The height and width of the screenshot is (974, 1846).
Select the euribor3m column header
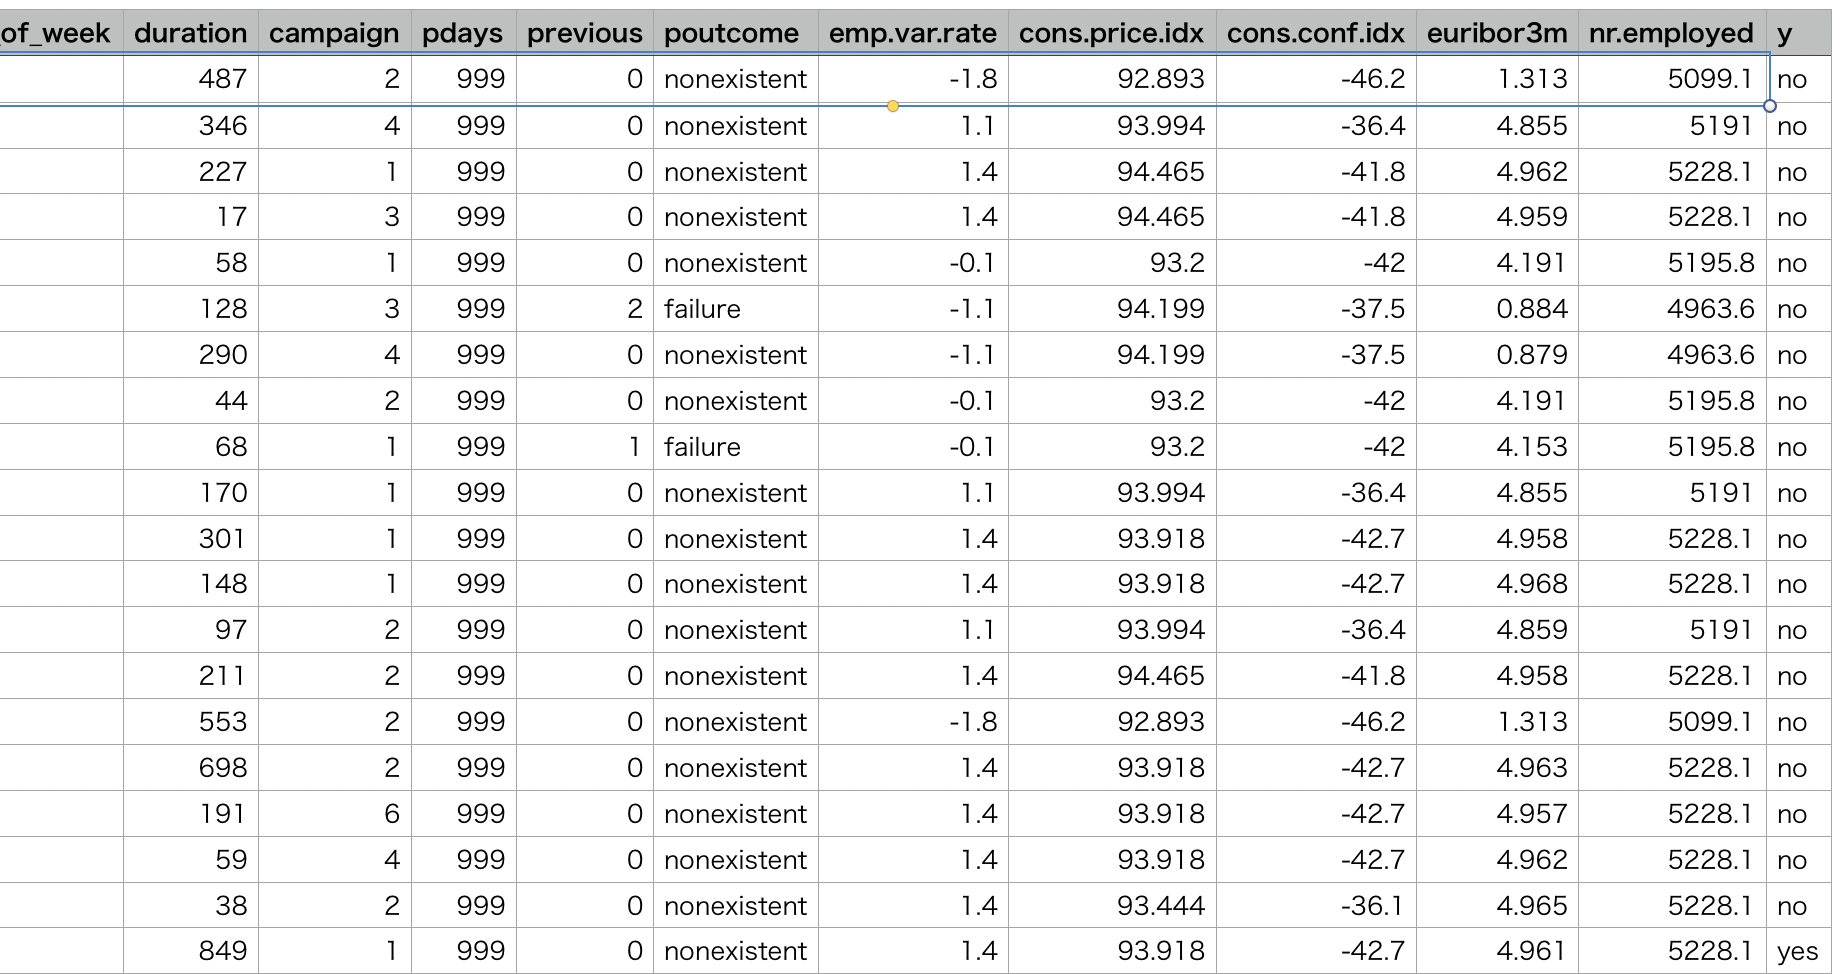[x=1497, y=33]
